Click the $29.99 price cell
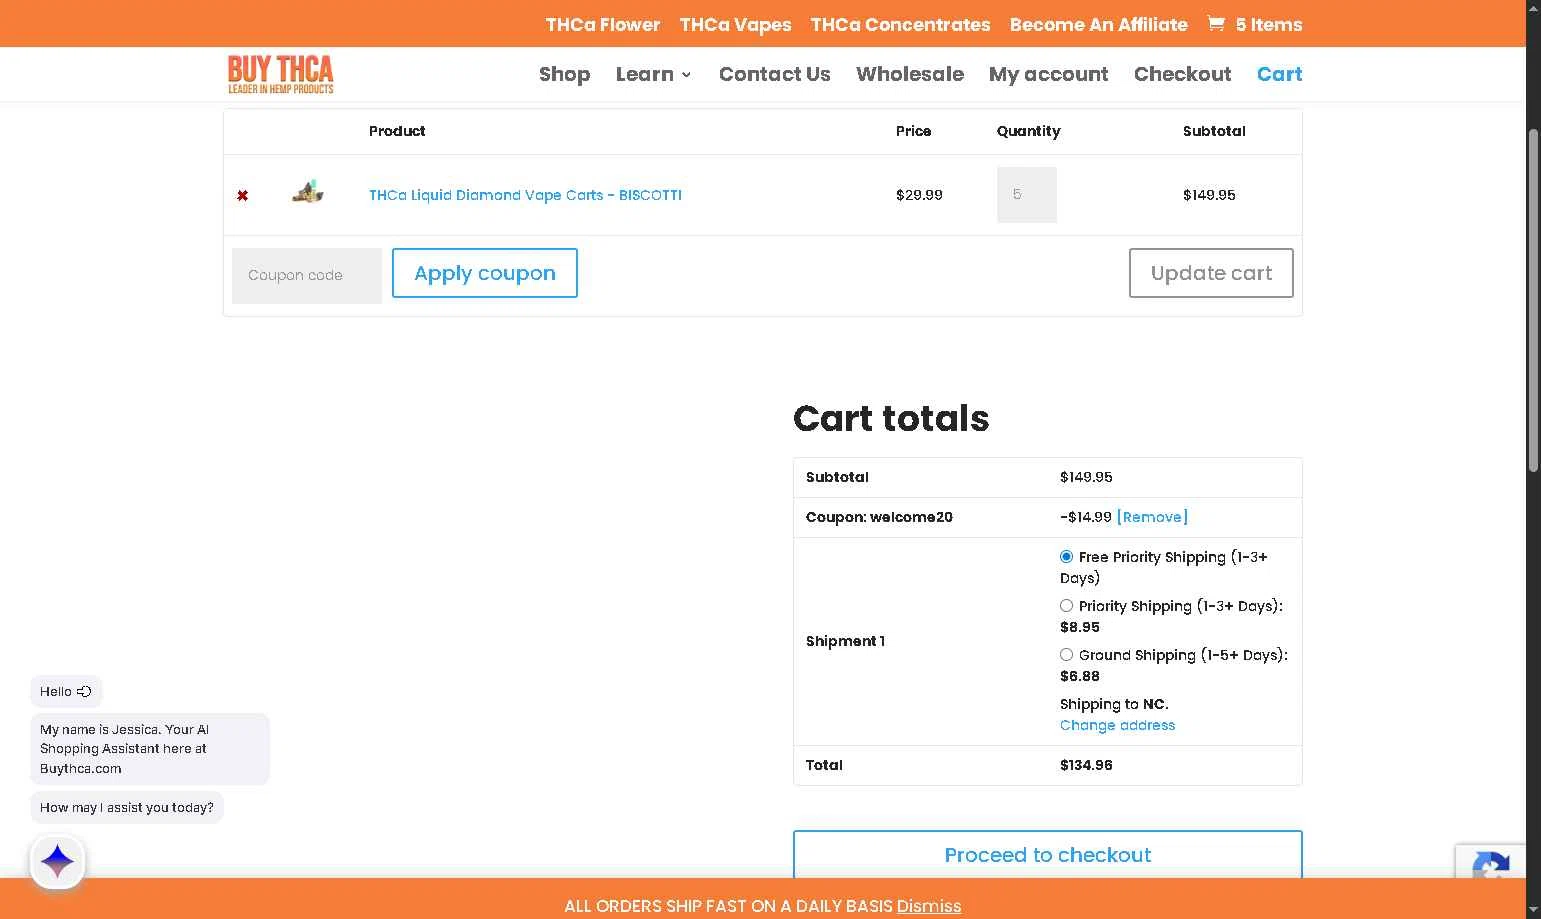Viewport: 1541px width, 919px height. pos(919,195)
